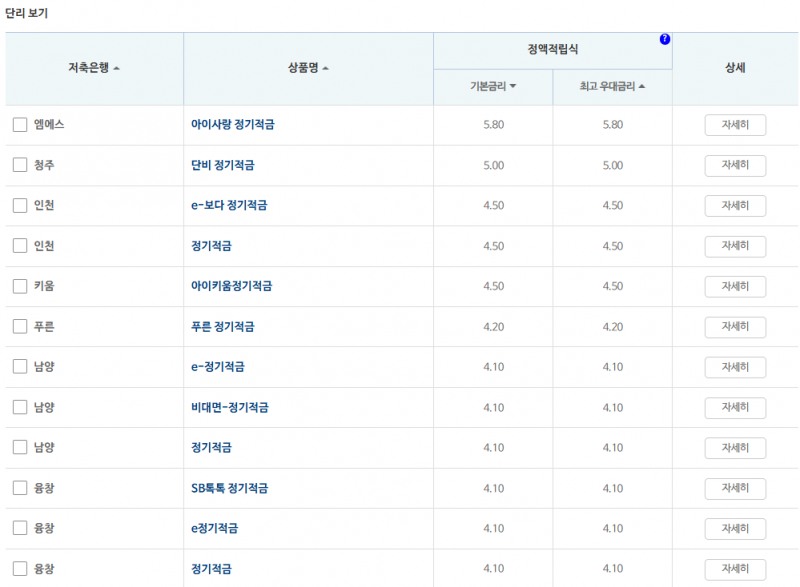
Task: Open SB톡톡 정기적금 product link
Action: [230, 488]
